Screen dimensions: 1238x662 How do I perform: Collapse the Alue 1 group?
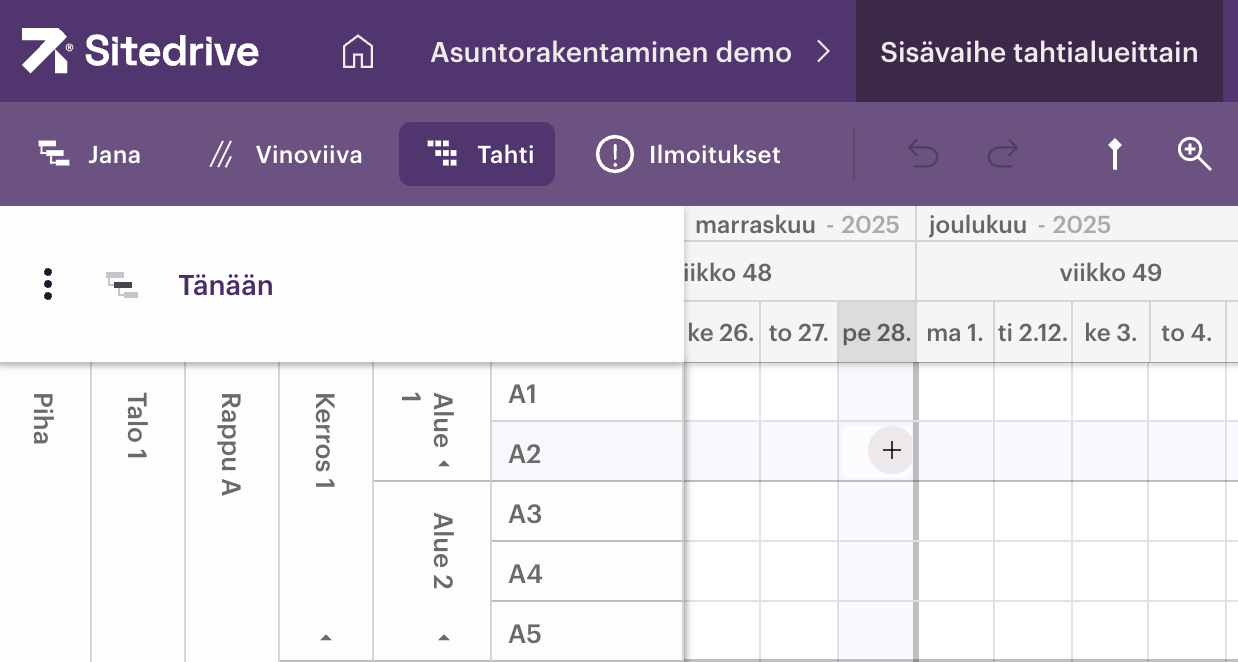[x=444, y=464]
